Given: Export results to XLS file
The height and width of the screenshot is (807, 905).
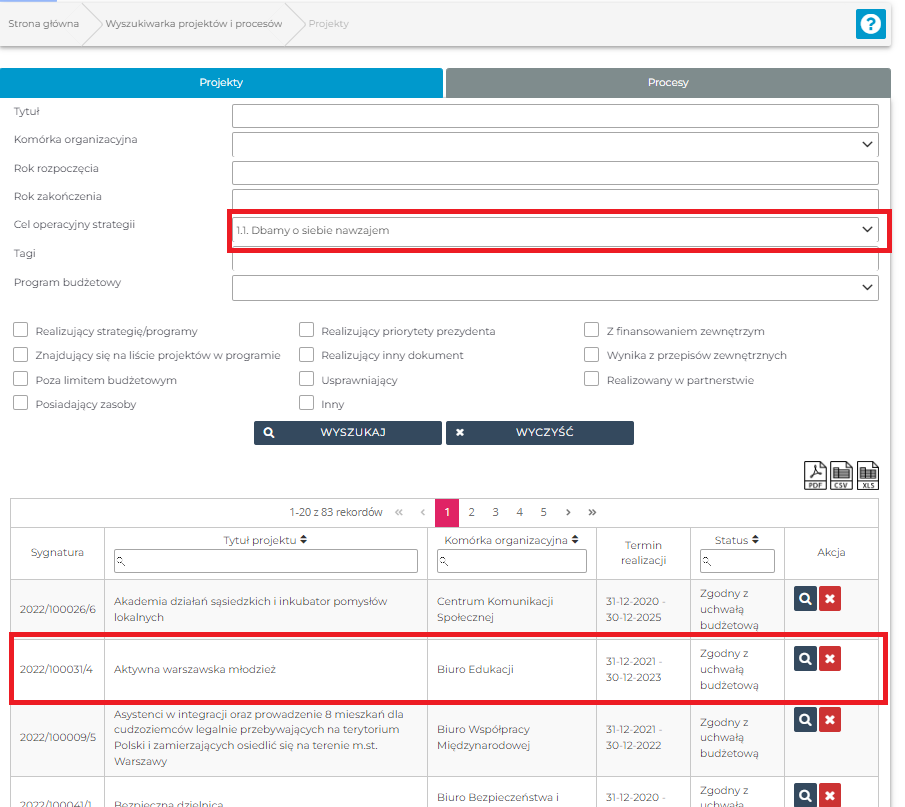Looking at the screenshot, I should pos(868,475).
